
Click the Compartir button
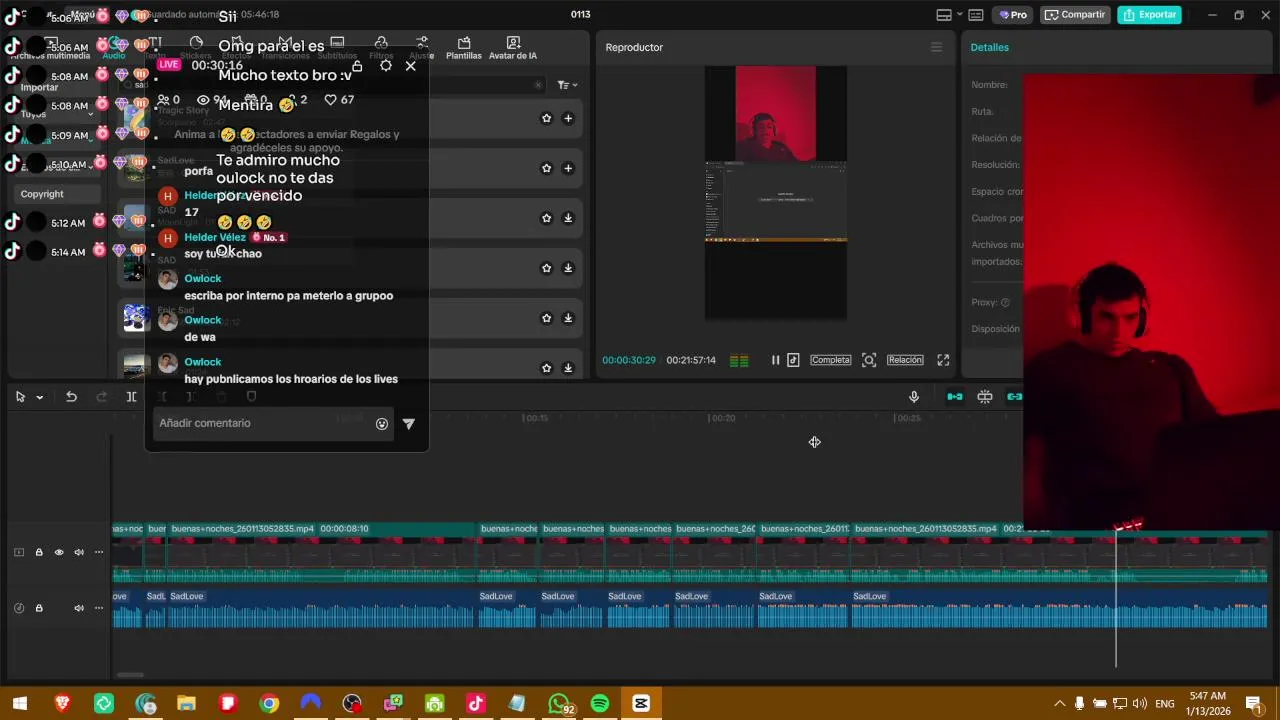pos(1075,15)
